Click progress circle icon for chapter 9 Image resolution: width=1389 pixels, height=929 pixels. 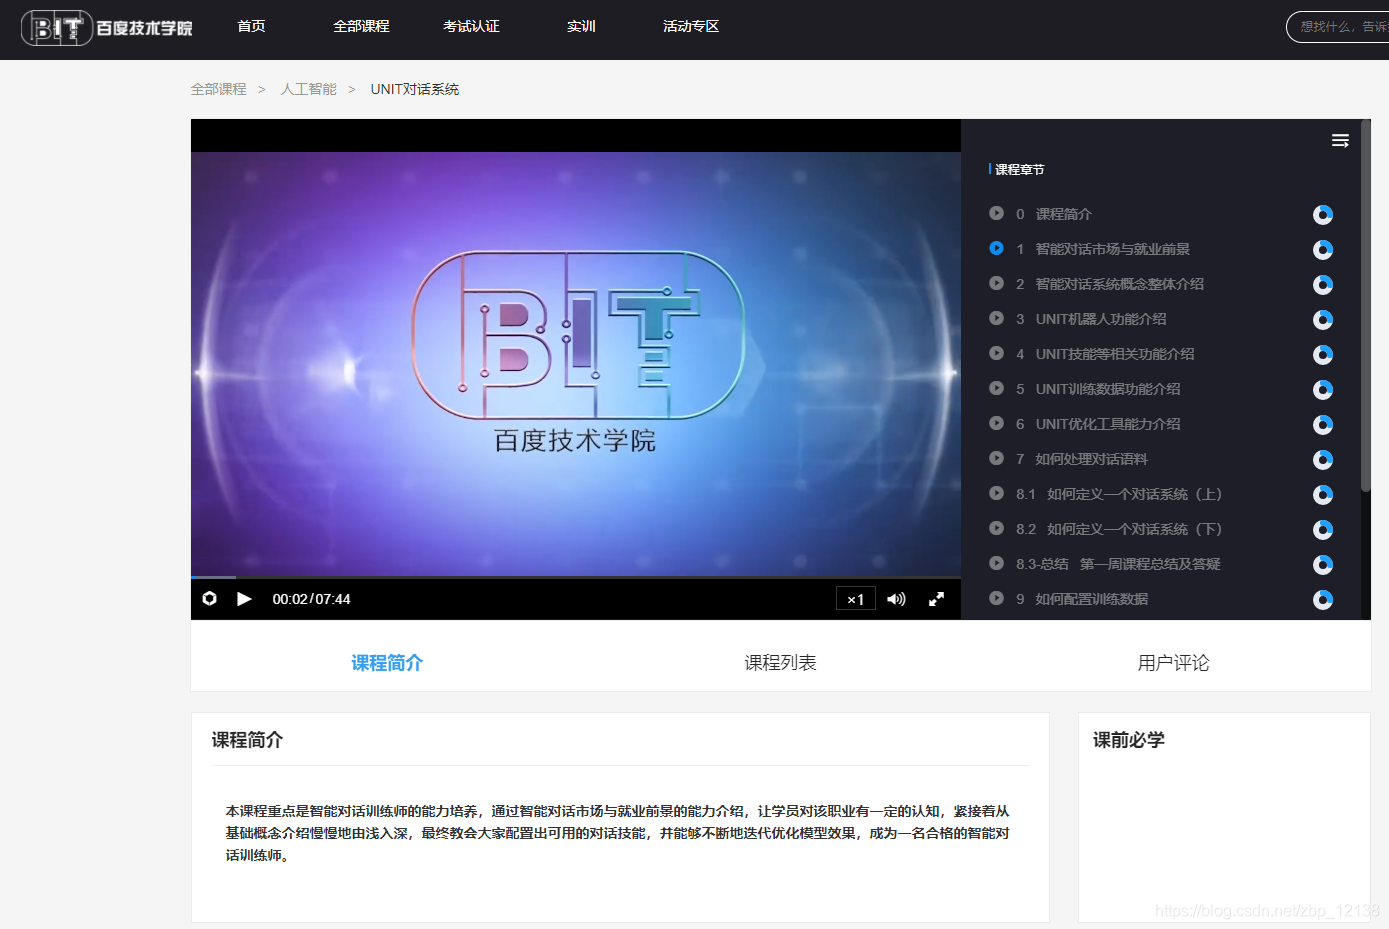[1323, 600]
